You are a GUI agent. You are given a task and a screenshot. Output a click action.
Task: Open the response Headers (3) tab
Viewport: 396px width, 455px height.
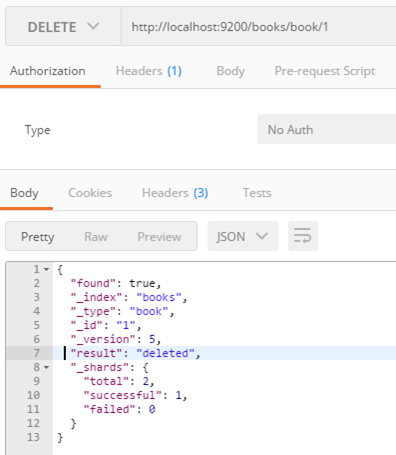[175, 193]
